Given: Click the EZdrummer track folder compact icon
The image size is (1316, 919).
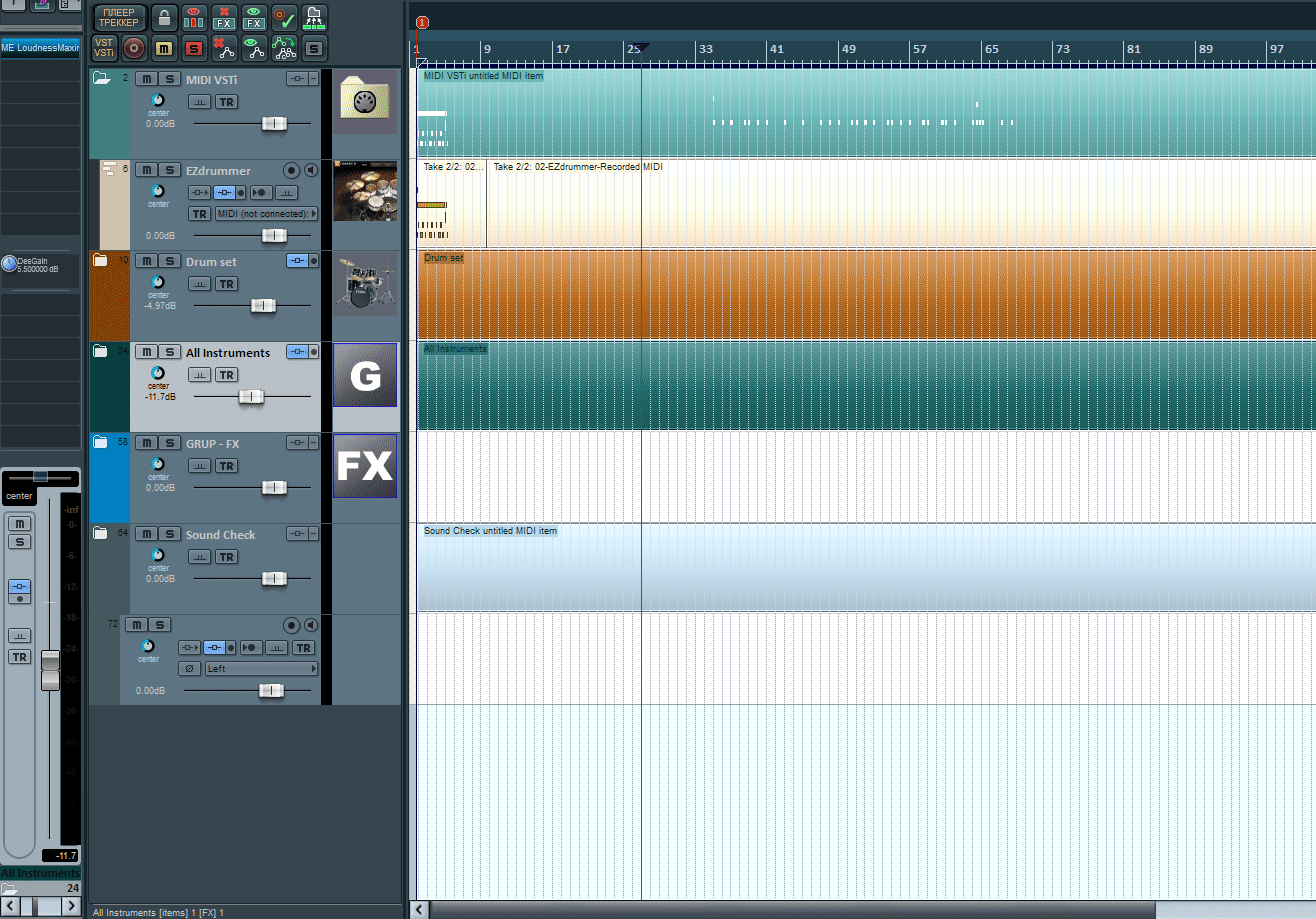Looking at the screenshot, I should 110,169.
